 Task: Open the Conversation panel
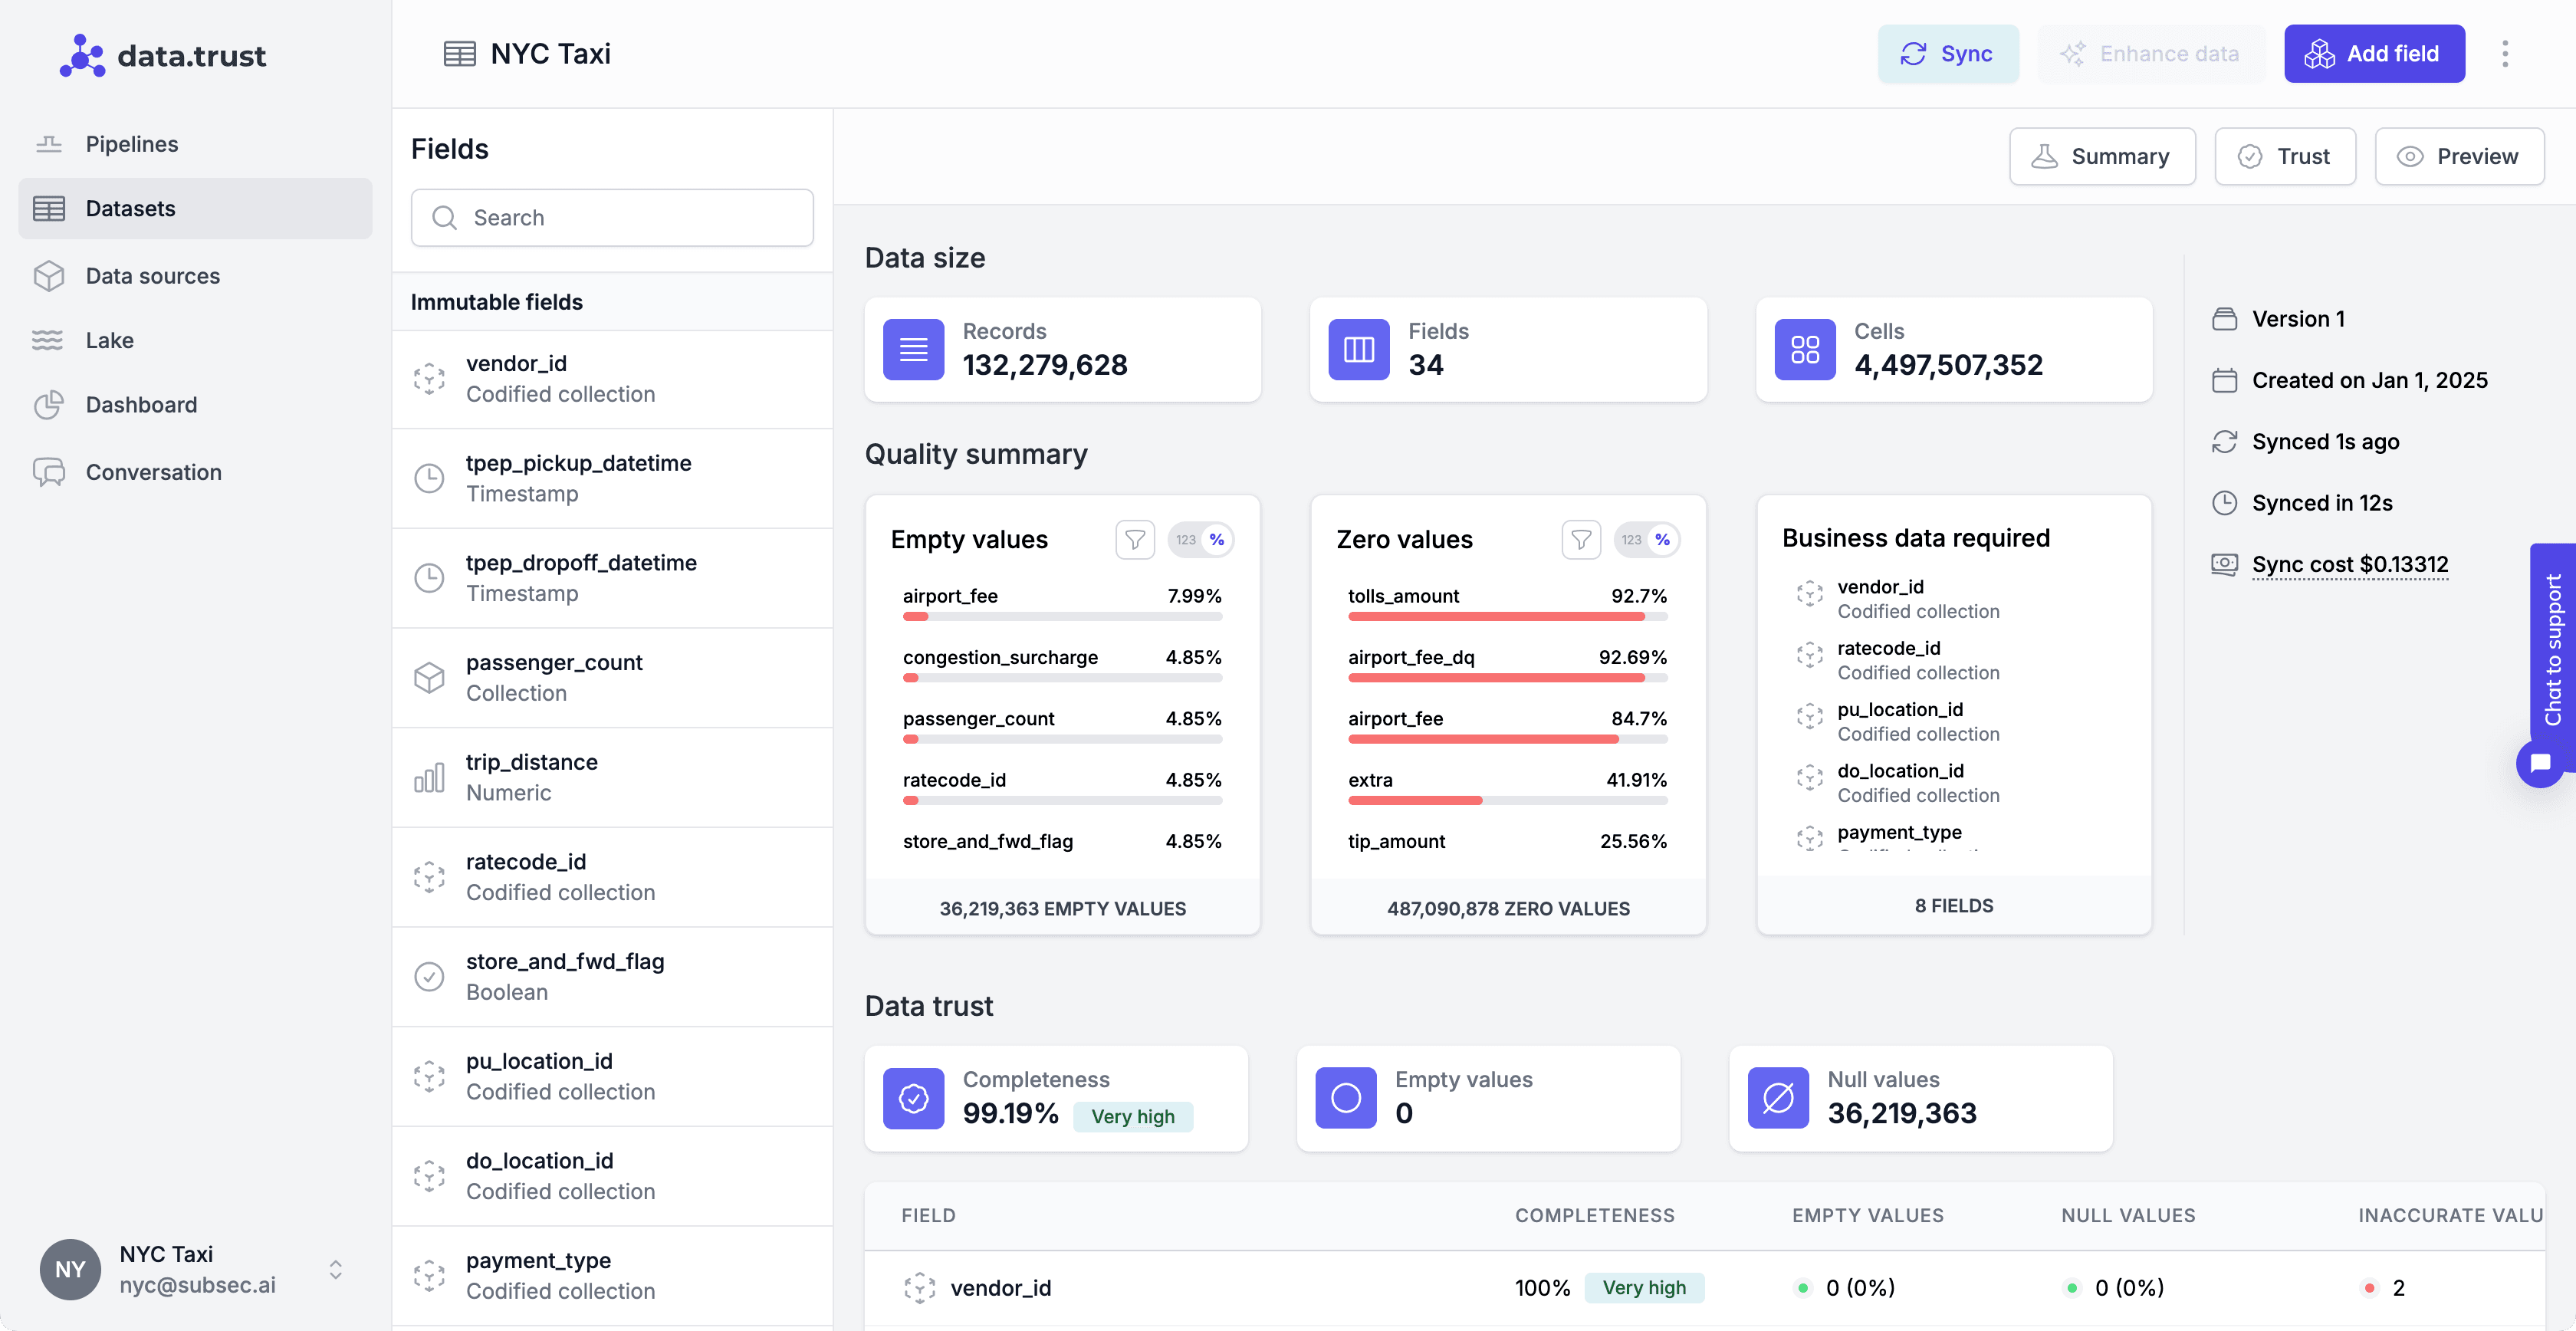tap(153, 471)
